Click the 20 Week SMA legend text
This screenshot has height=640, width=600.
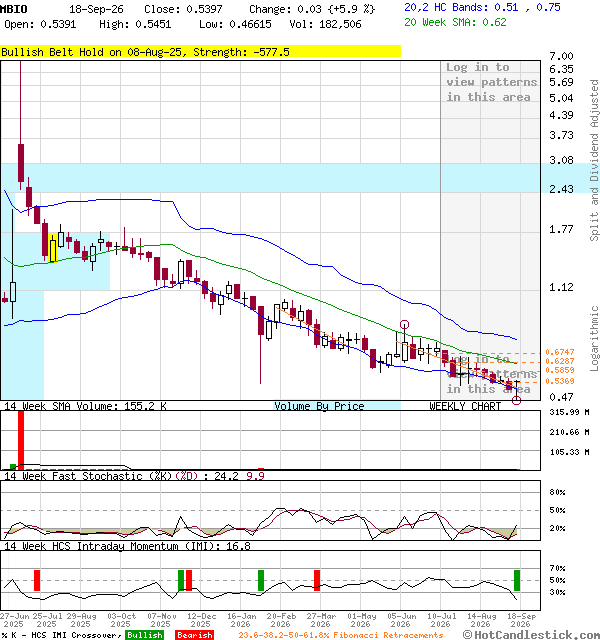coord(455,22)
